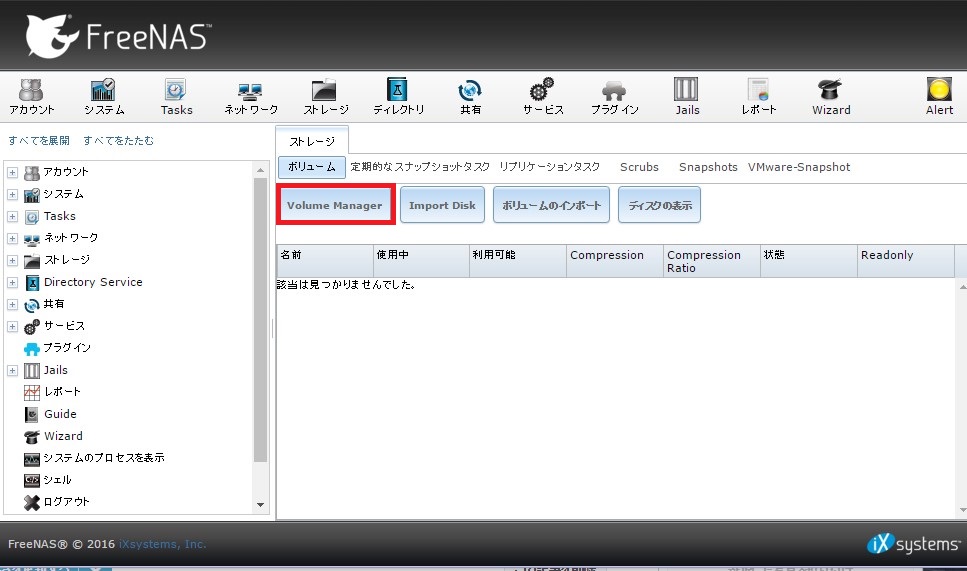Open the ディレクトリ toolbar icon
967x571 pixels.
click(x=398, y=97)
